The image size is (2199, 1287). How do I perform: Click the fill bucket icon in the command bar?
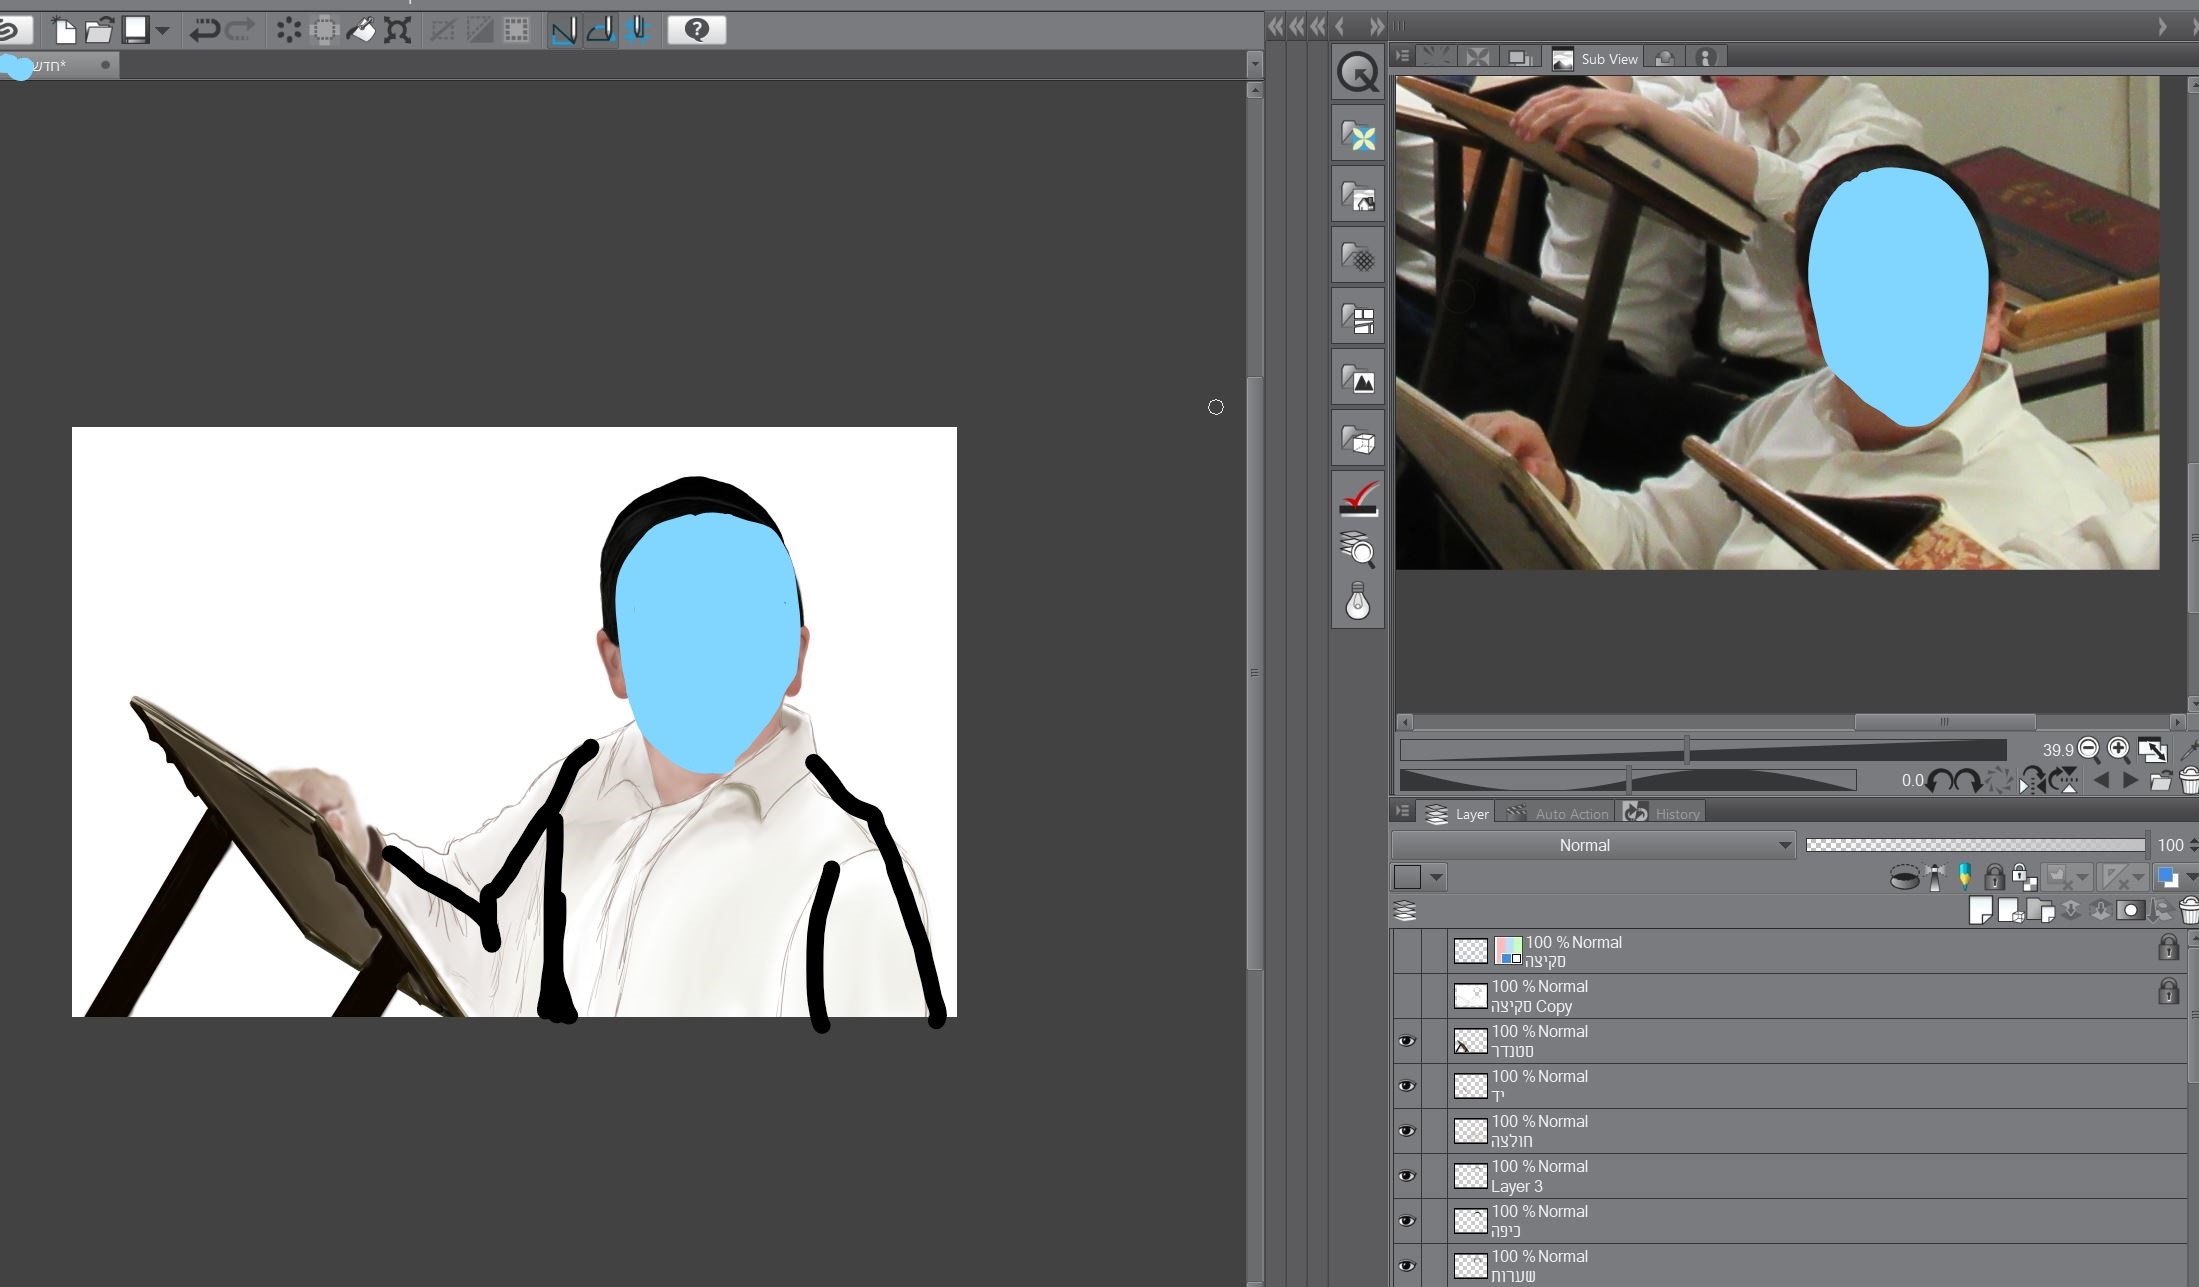coord(361,30)
